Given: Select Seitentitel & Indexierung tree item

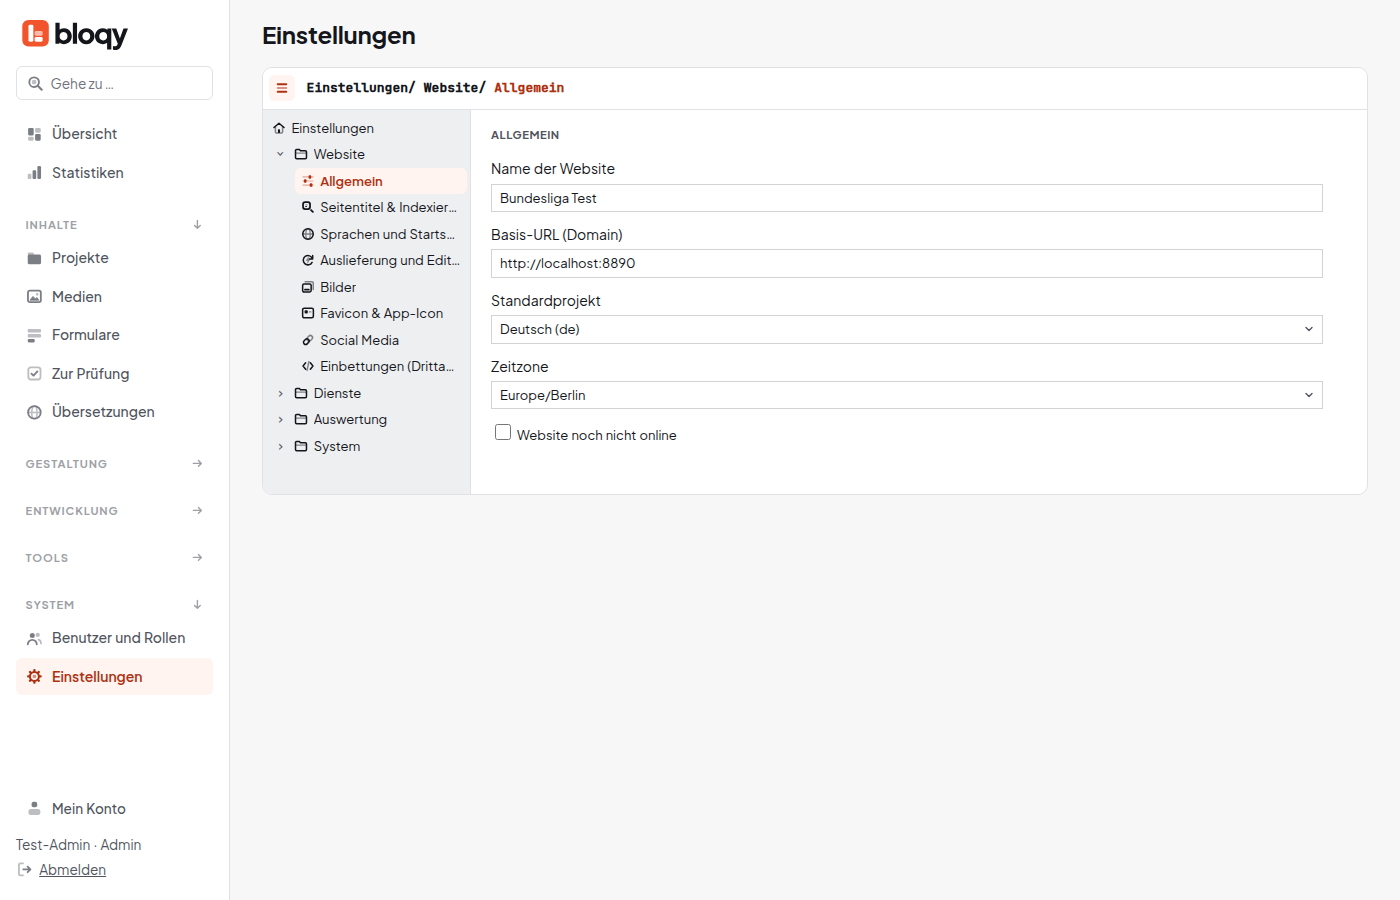Looking at the screenshot, I should [x=381, y=207].
